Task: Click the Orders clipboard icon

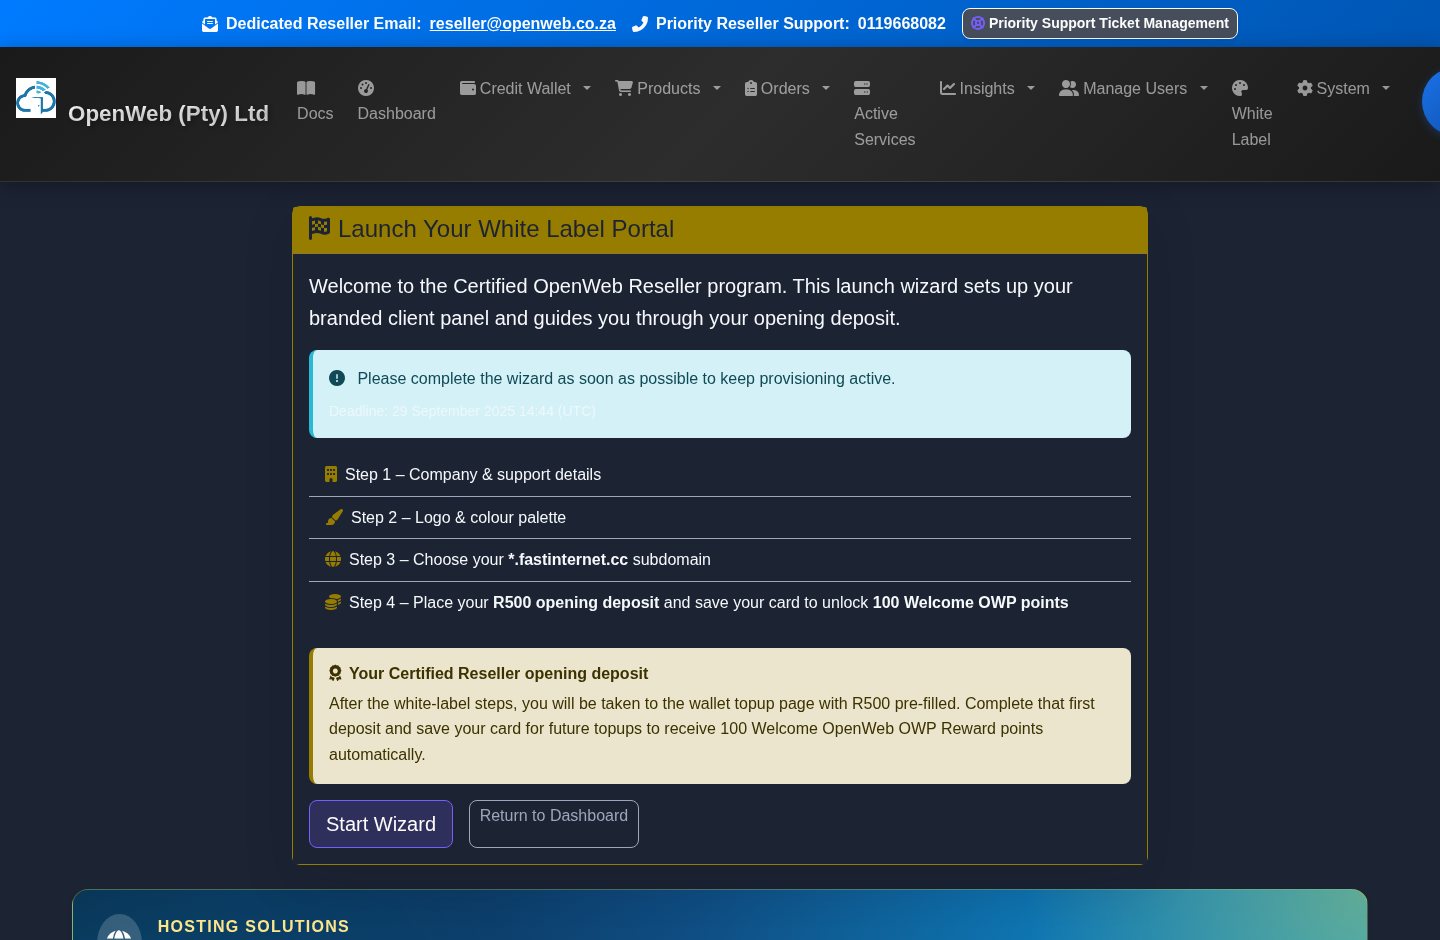Action: pos(751,88)
